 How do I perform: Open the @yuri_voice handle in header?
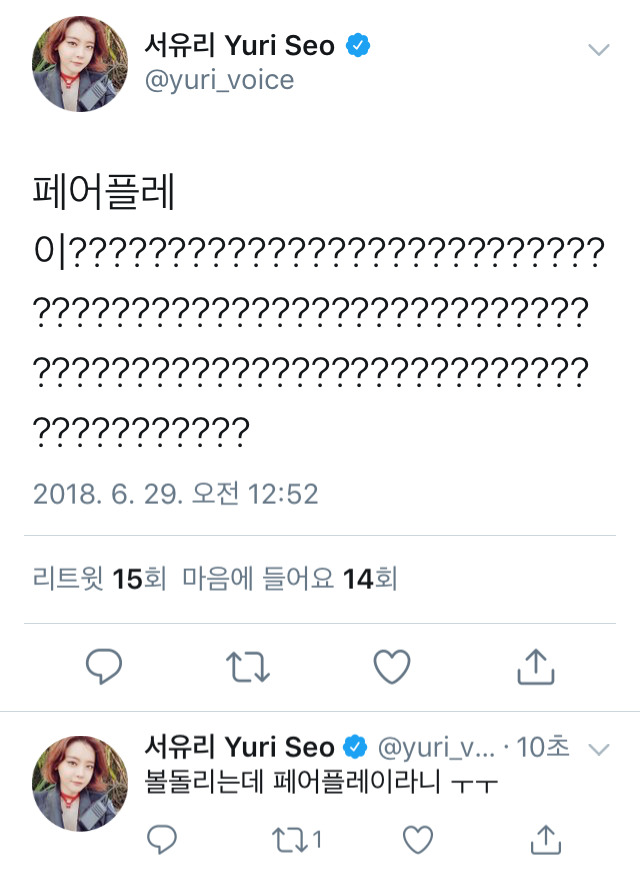click(x=220, y=80)
